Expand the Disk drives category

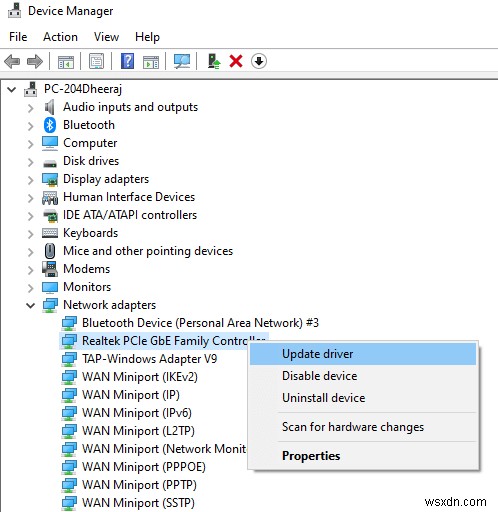pyautogui.click(x=31, y=162)
